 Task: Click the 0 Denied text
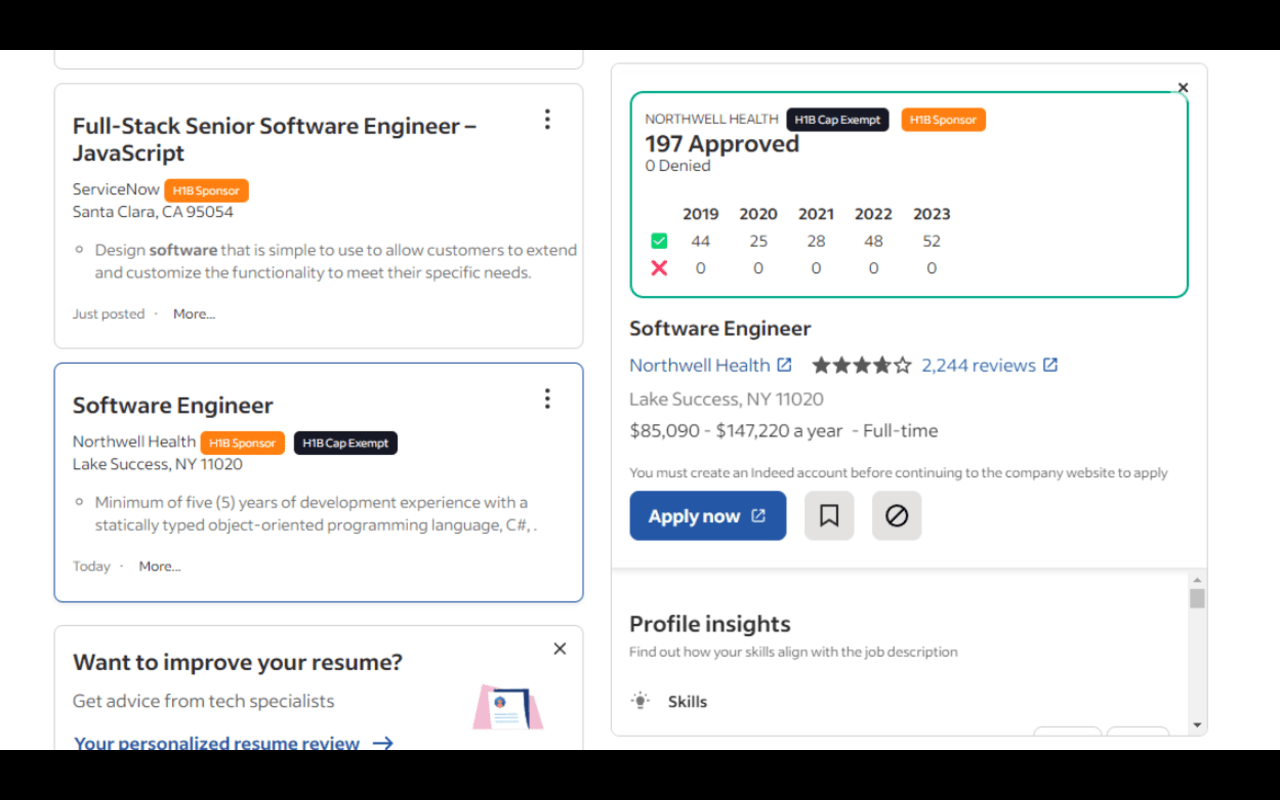[x=678, y=166]
